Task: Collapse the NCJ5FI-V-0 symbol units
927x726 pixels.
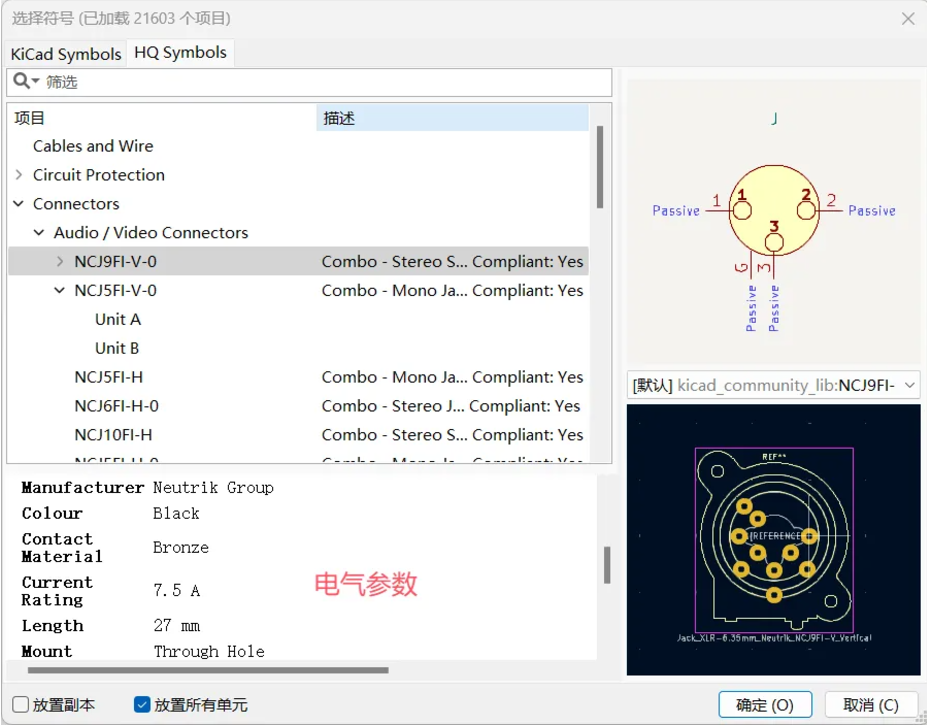Action: [x=60, y=291]
